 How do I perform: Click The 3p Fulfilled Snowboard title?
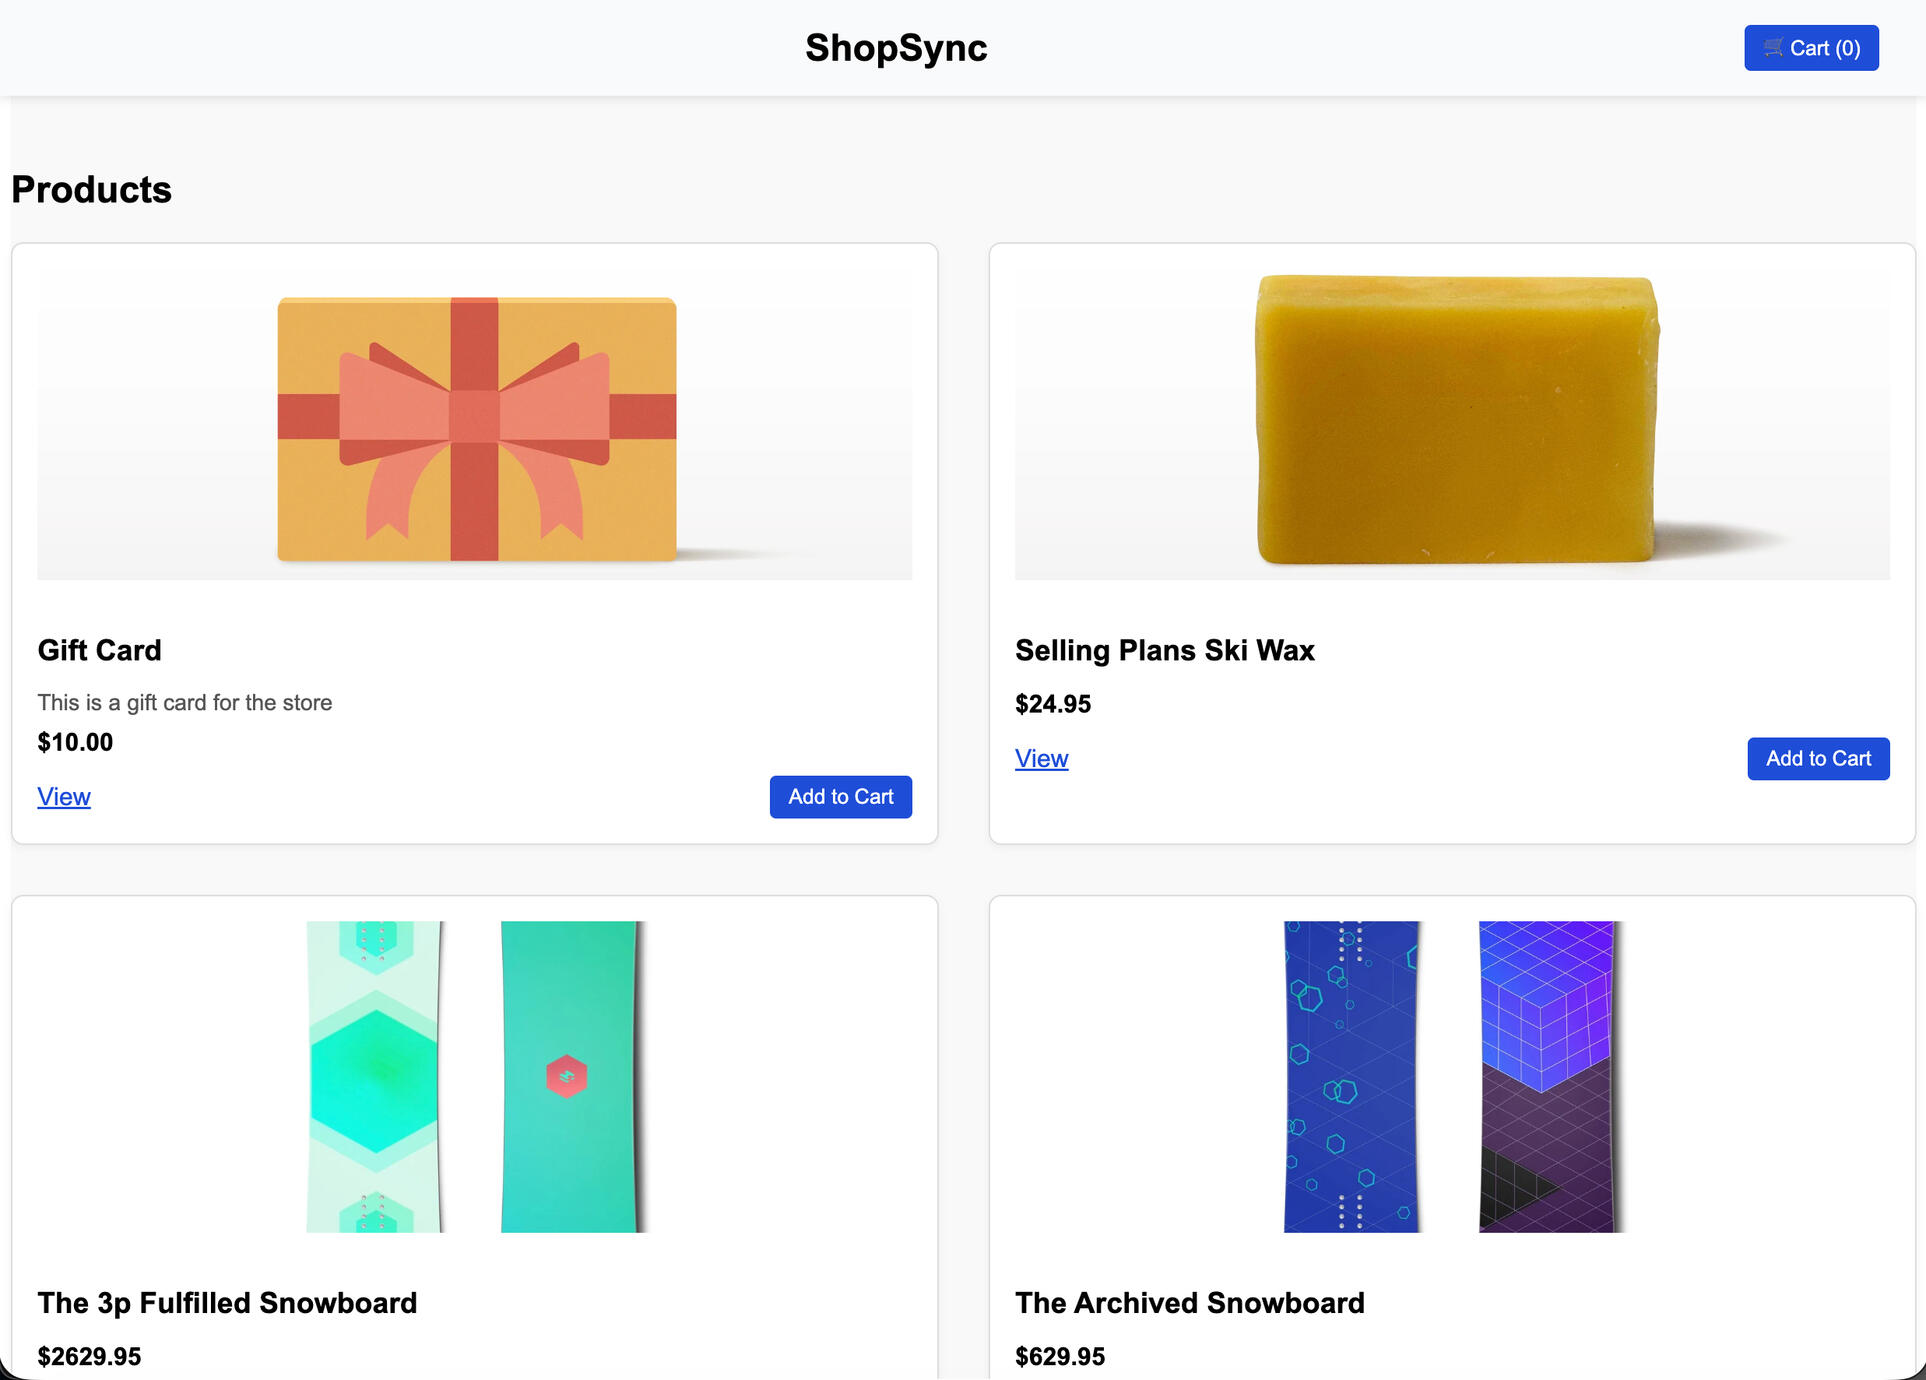pos(227,1303)
